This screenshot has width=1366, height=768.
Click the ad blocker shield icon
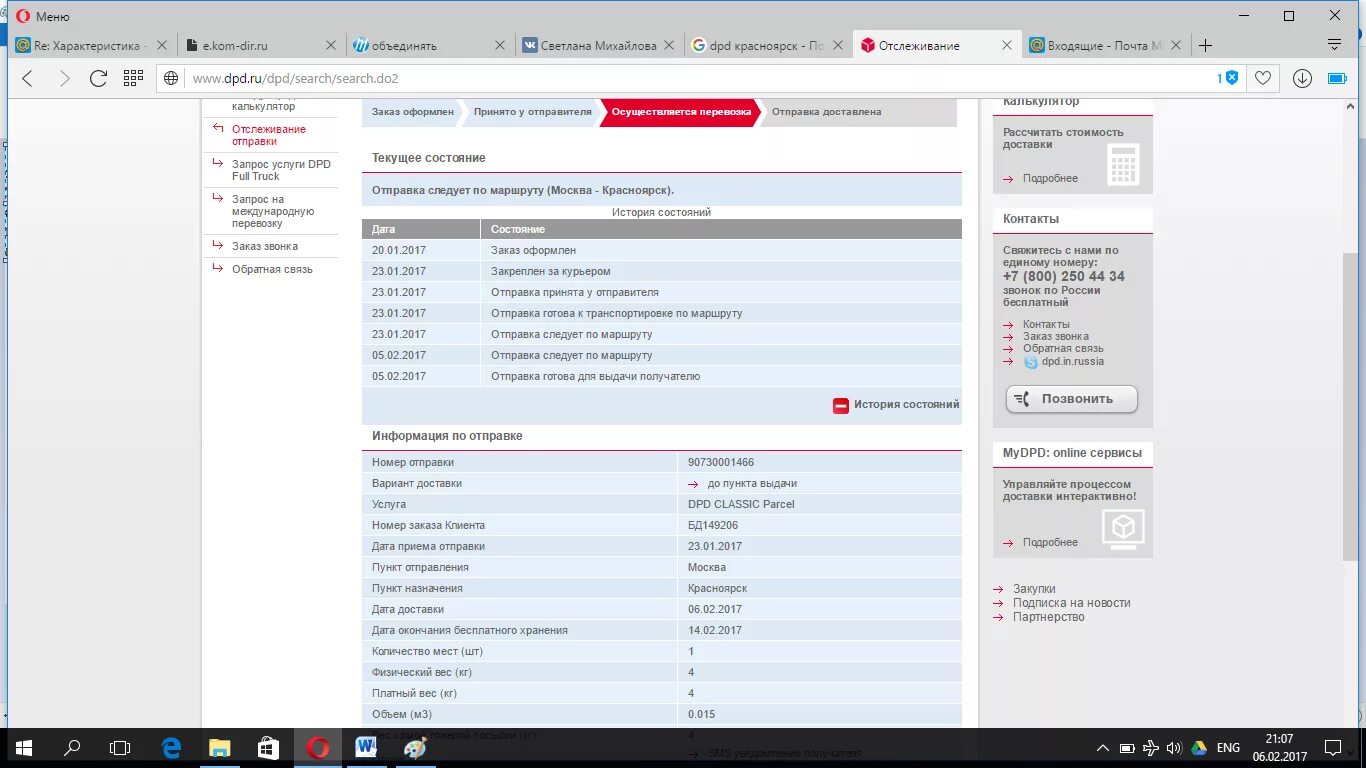(1232, 78)
